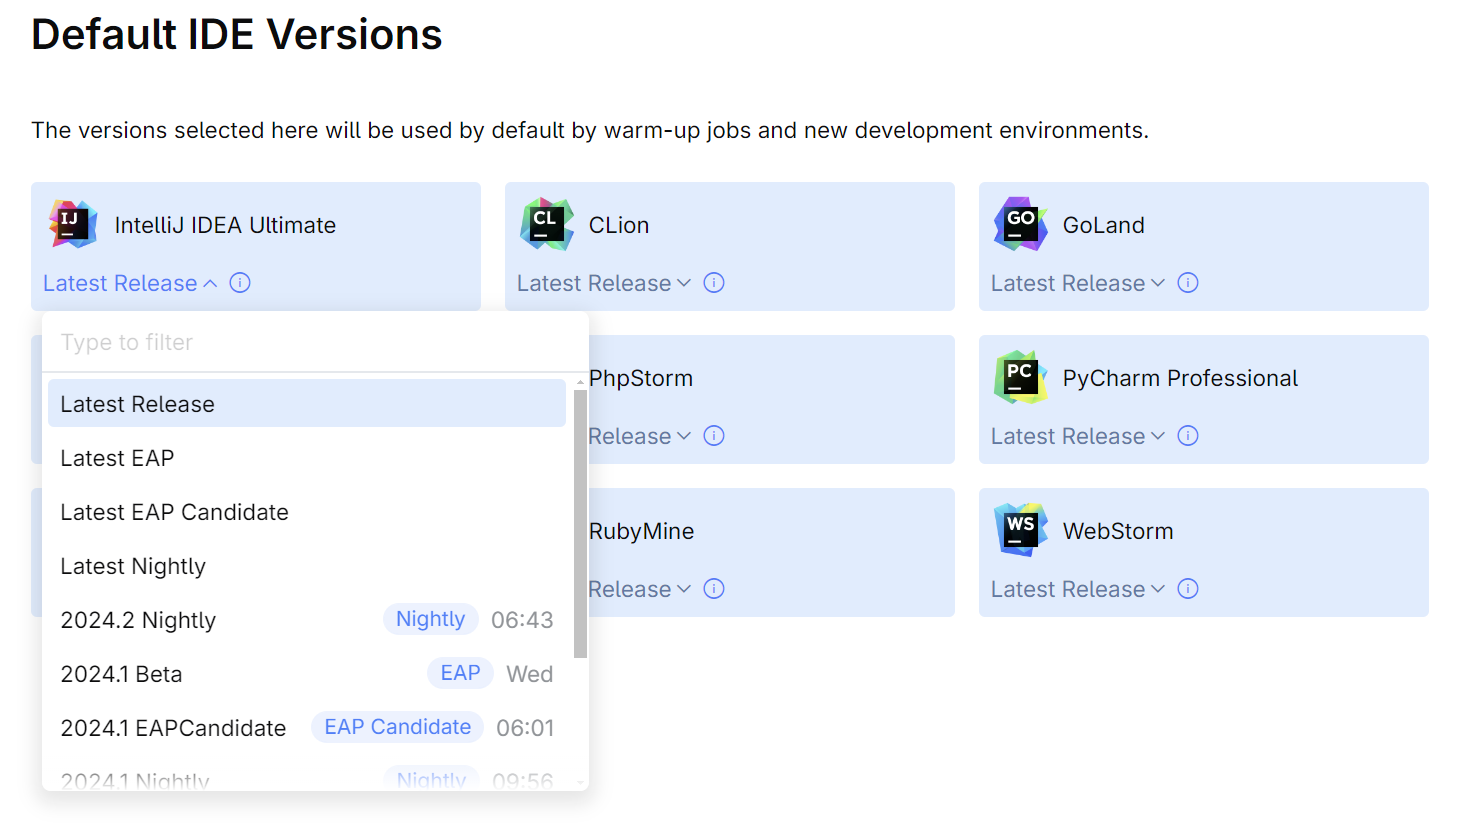Open GoLand Latest Release version dropdown
The image size is (1463, 829).
click(x=1078, y=284)
